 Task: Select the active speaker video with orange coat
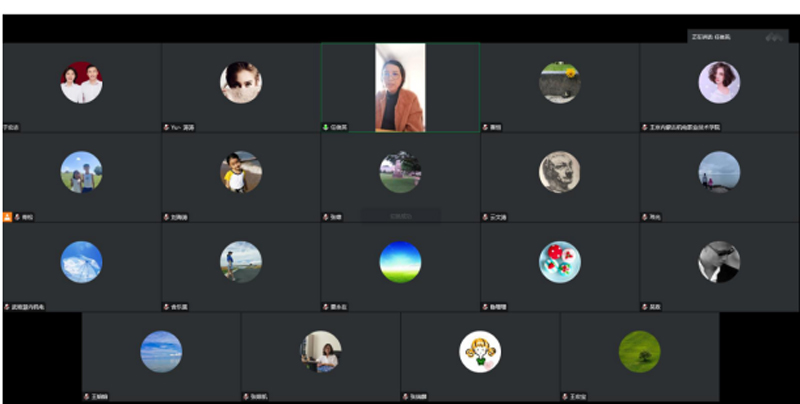(x=400, y=87)
